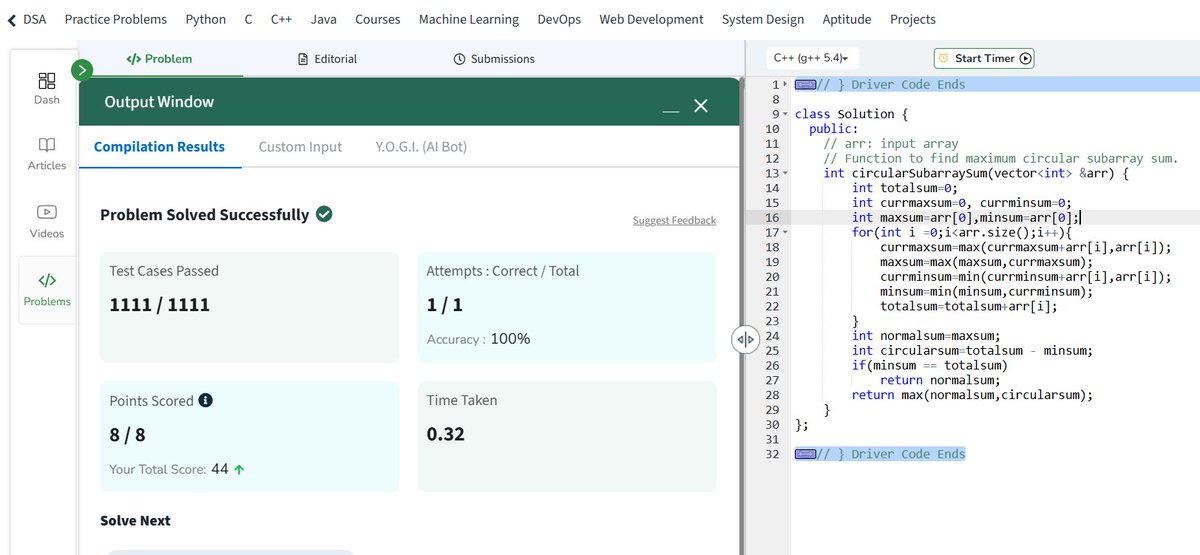Screen dimensions: 1200x555
Task: Place cursor on return max(normalsum,circularsum) line
Action: [972, 395]
